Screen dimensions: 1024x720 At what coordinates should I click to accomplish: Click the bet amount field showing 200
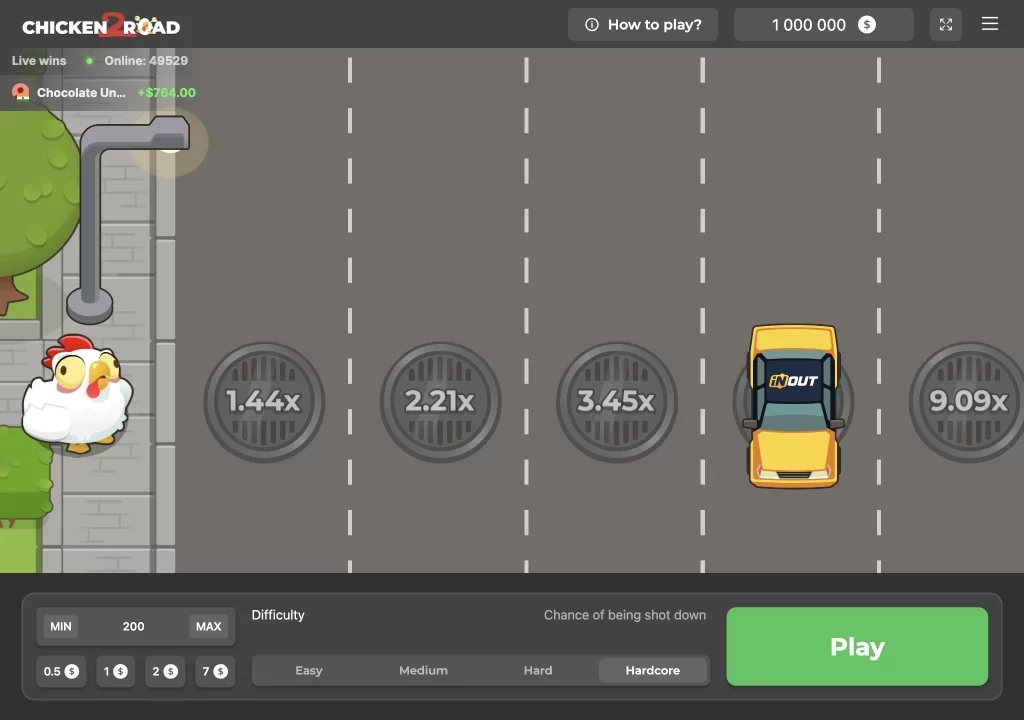134,626
